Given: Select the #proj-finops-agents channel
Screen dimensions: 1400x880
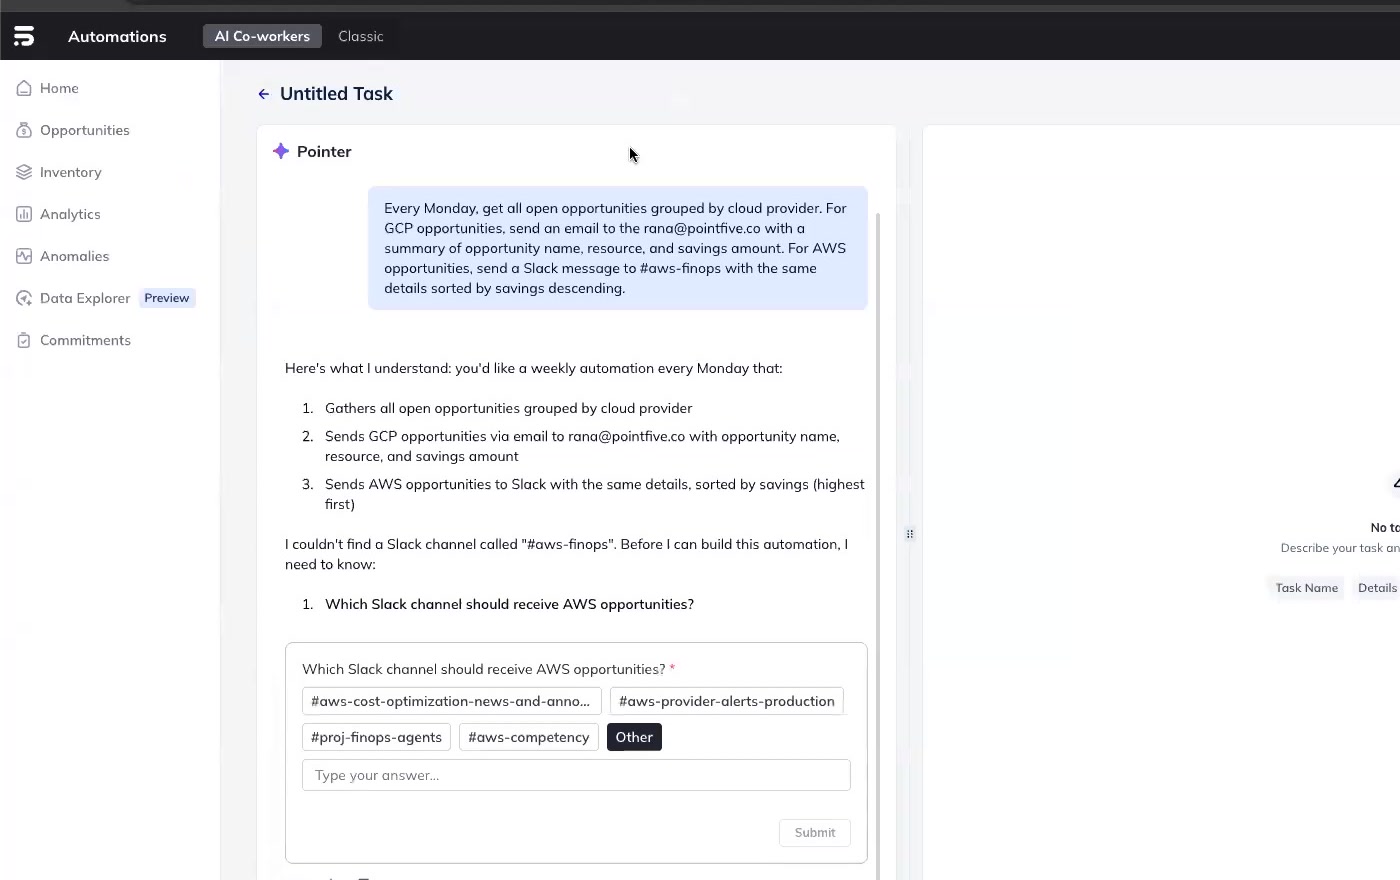Looking at the screenshot, I should (376, 737).
